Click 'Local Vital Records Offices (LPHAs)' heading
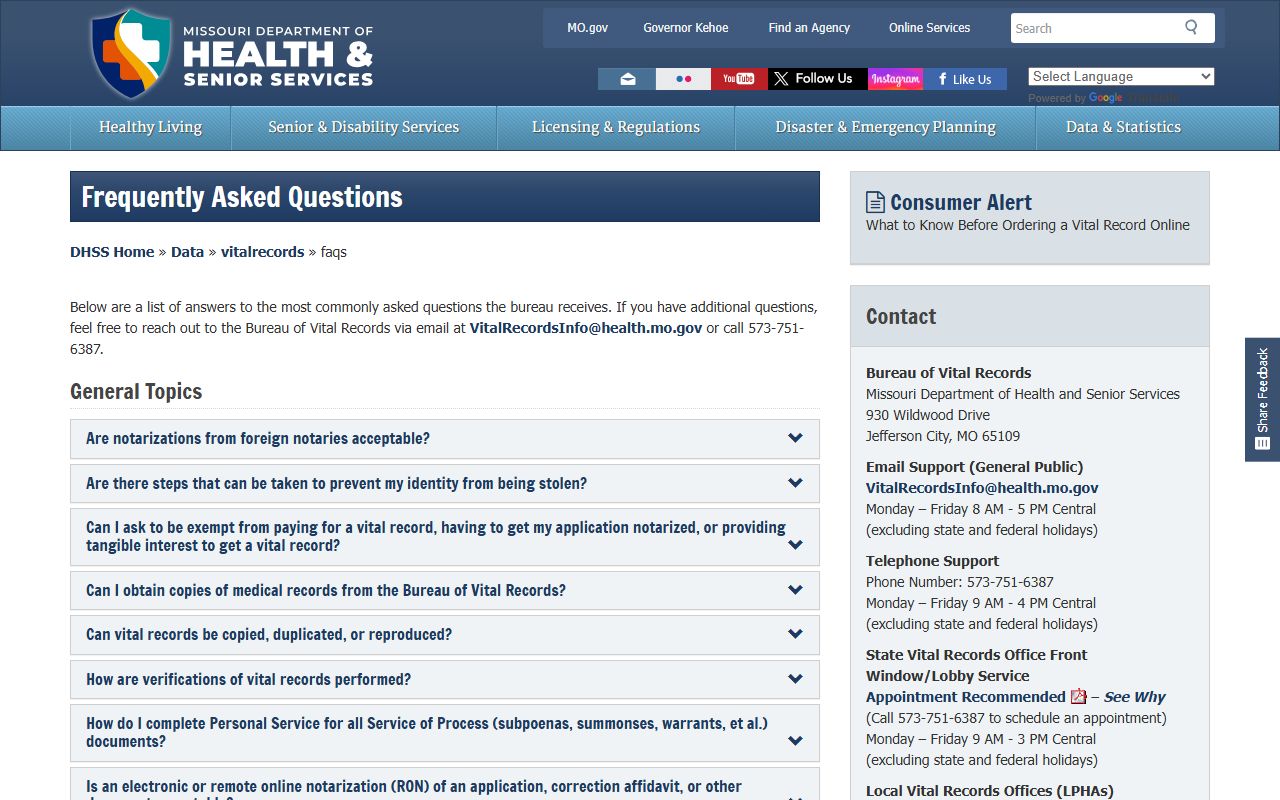 pos(990,791)
